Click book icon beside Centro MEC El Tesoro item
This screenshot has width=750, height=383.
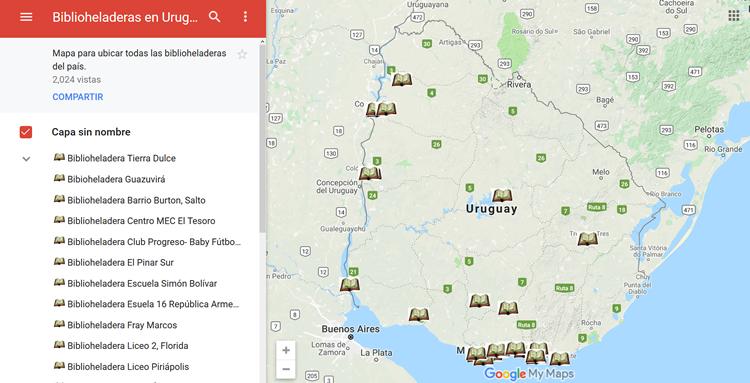(59, 219)
